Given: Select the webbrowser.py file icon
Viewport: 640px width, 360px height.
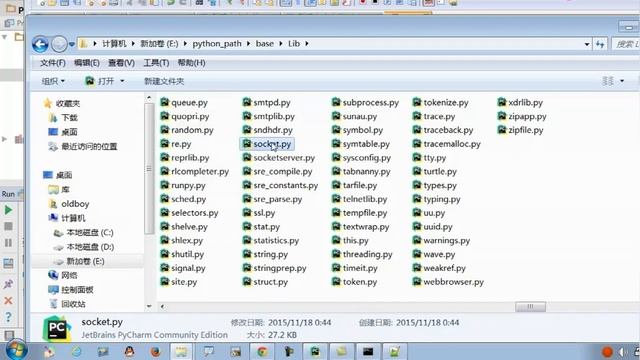Looking at the screenshot, I should 417,282.
